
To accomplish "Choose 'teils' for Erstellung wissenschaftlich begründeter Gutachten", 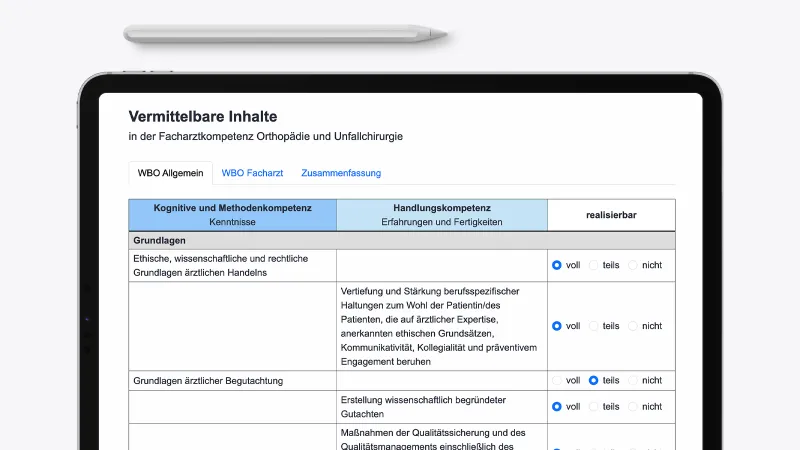I will coord(594,407).
